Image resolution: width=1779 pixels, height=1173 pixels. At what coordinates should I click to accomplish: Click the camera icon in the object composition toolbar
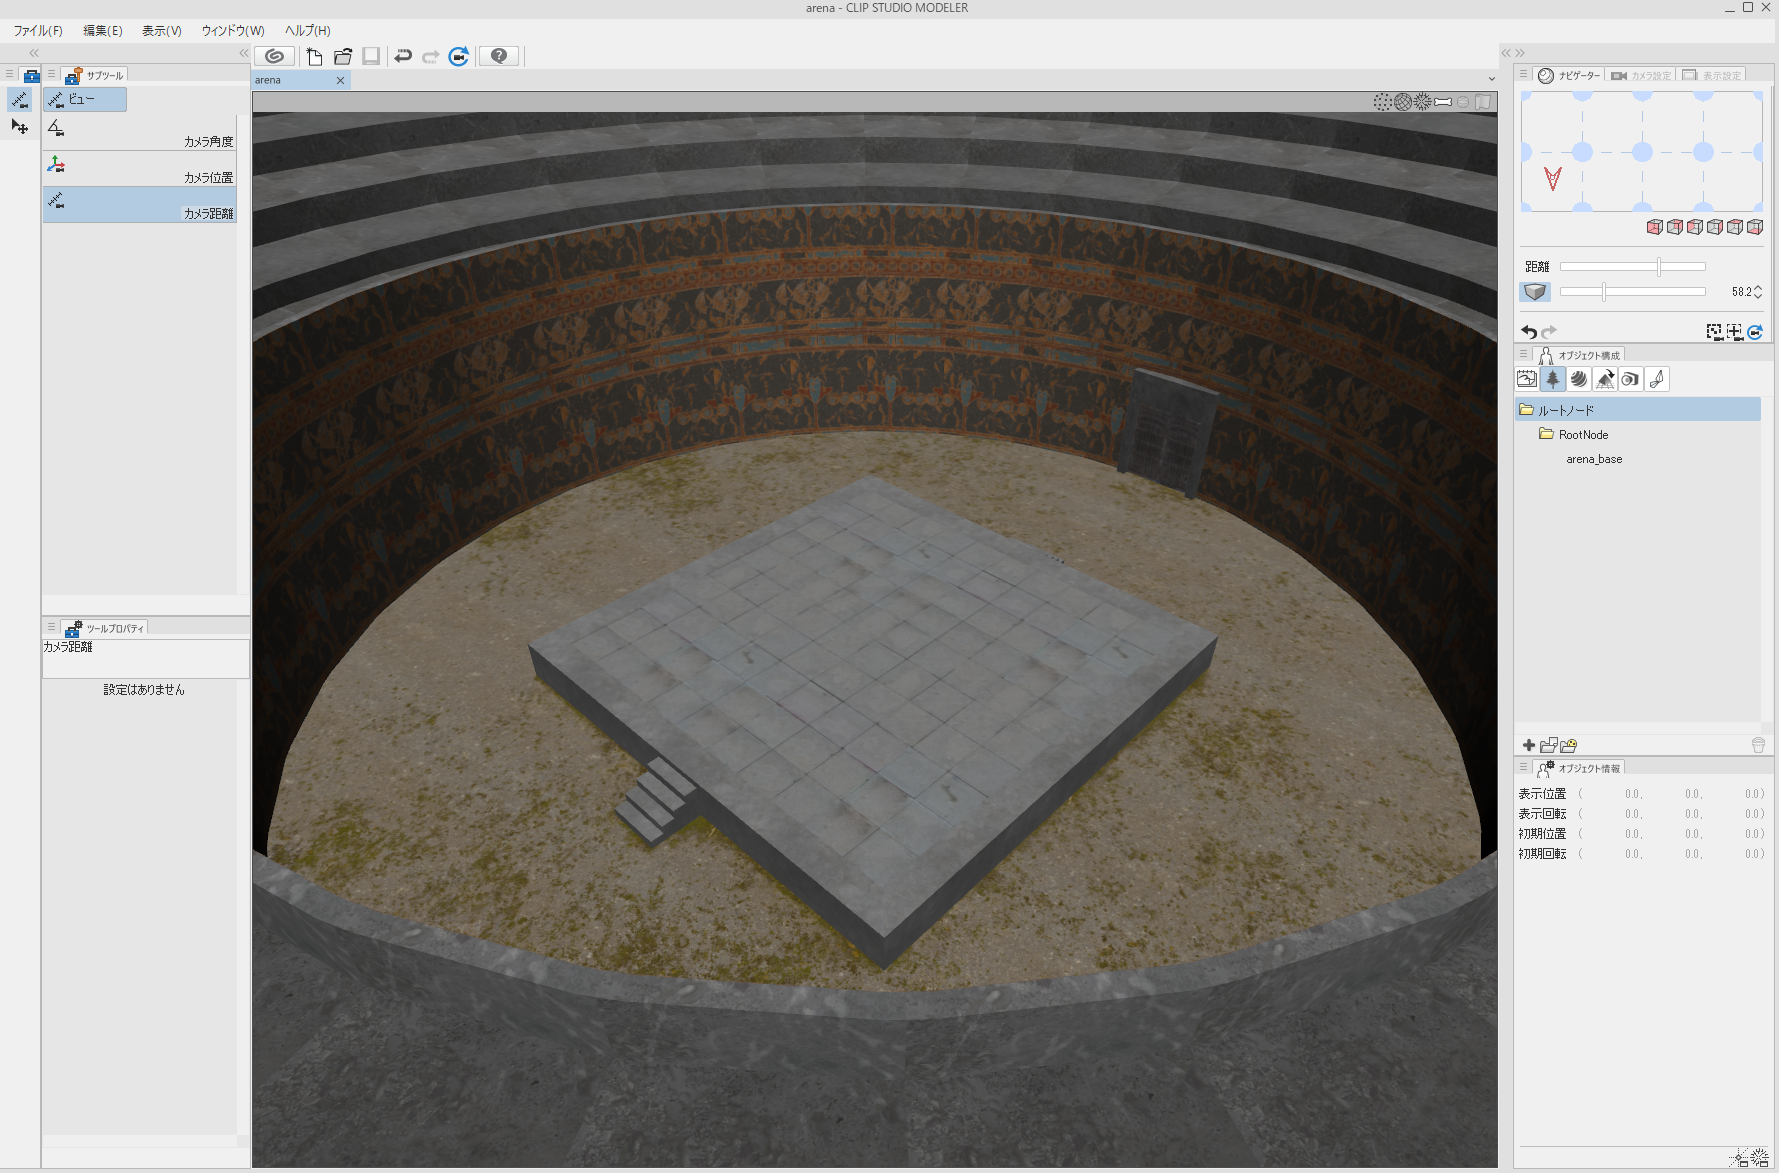point(1630,379)
